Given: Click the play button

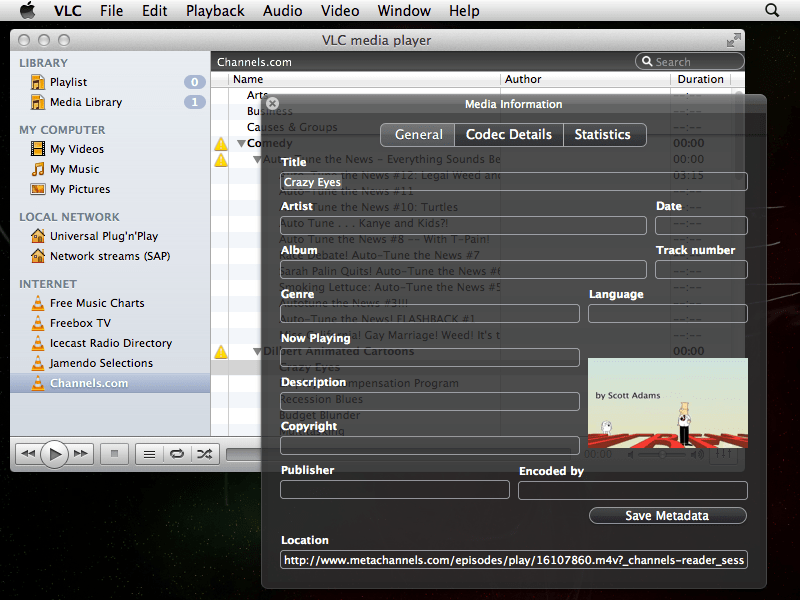Looking at the screenshot, I should click(x=55, y=454).
